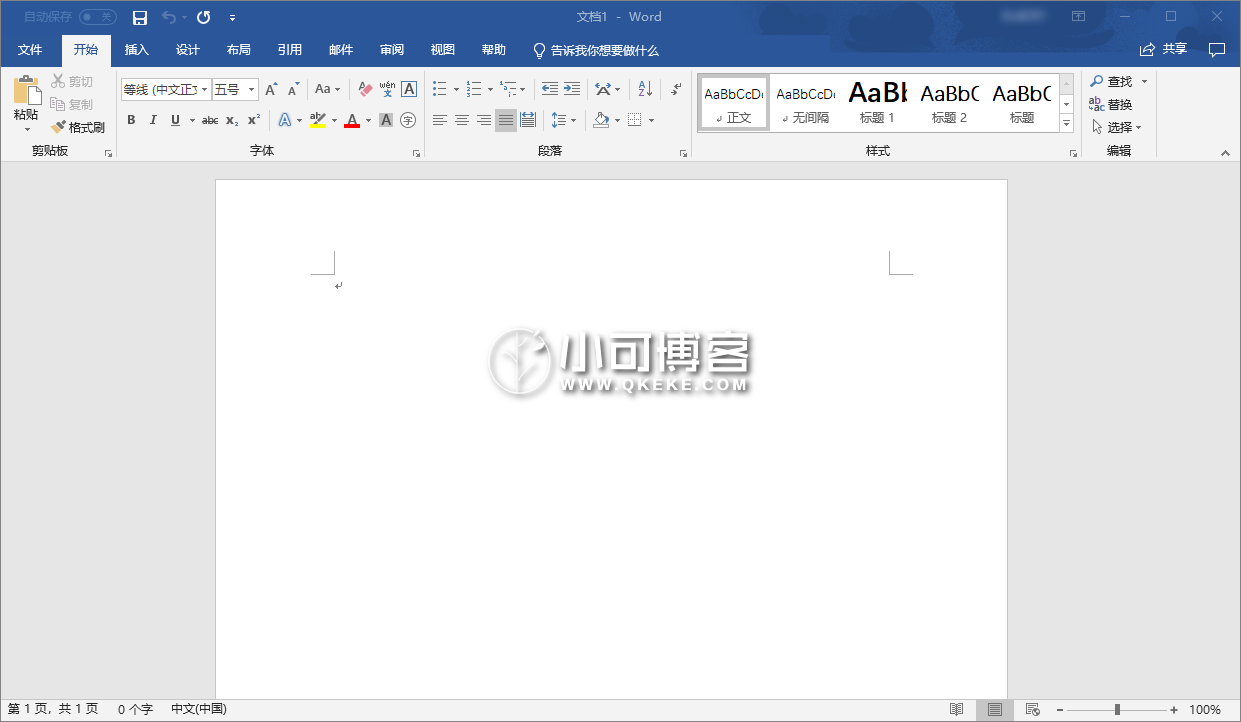
Task: Open the Change Case (Aa) dropdown
Action: (327, 90)
